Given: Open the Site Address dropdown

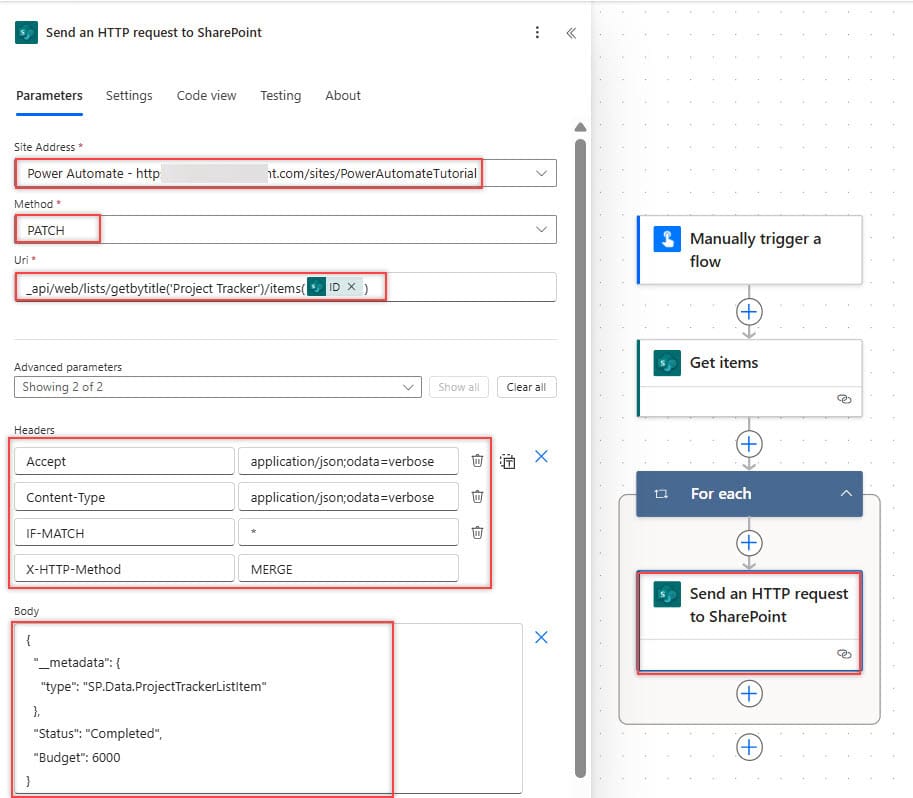Looking at the screenshot, I should coord(541,173).
